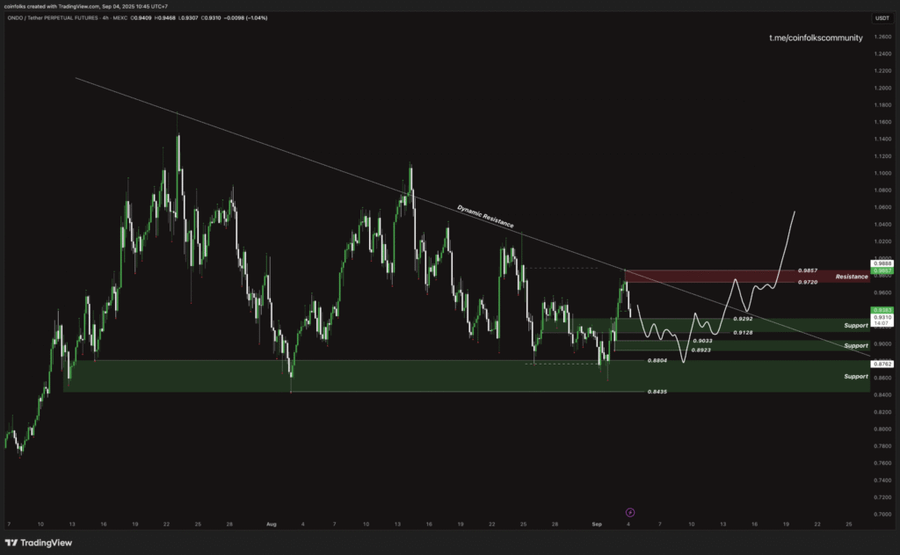The image size is (900, 555).
Task: Click the O0.9409 open value
Action: coord(141,18)
